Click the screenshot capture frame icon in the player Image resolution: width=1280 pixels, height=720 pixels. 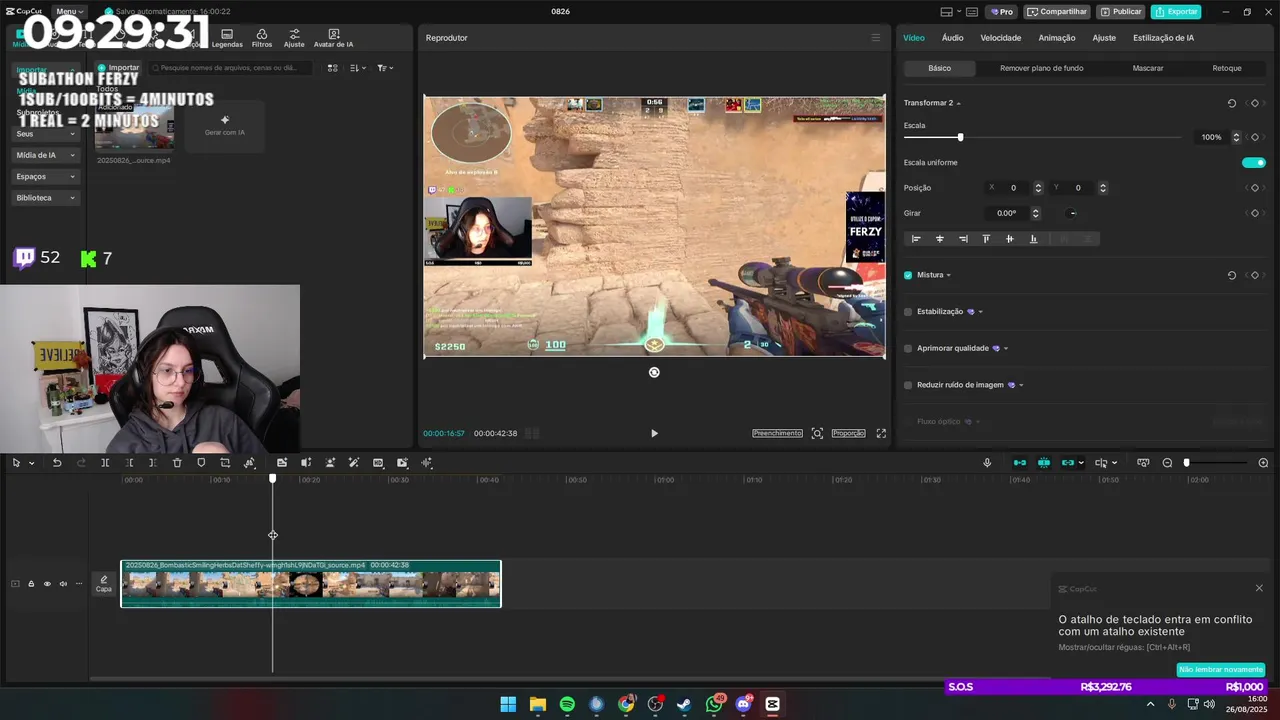click(817, 433)
